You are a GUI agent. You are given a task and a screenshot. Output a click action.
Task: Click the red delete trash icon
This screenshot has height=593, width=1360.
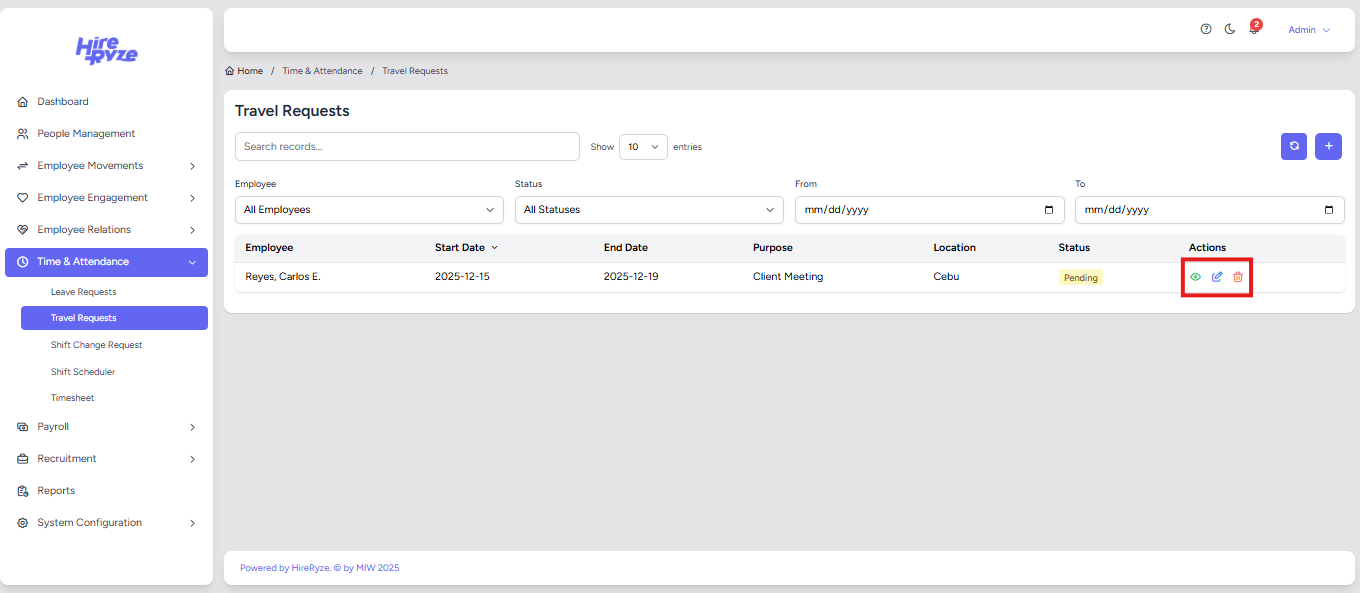click(1238, 277)
